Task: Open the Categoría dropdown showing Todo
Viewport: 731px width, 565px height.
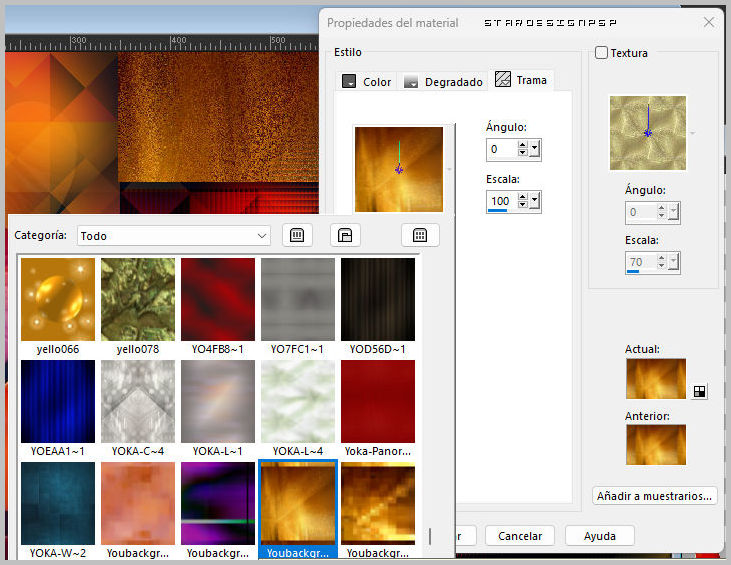Action: point(174,236)
